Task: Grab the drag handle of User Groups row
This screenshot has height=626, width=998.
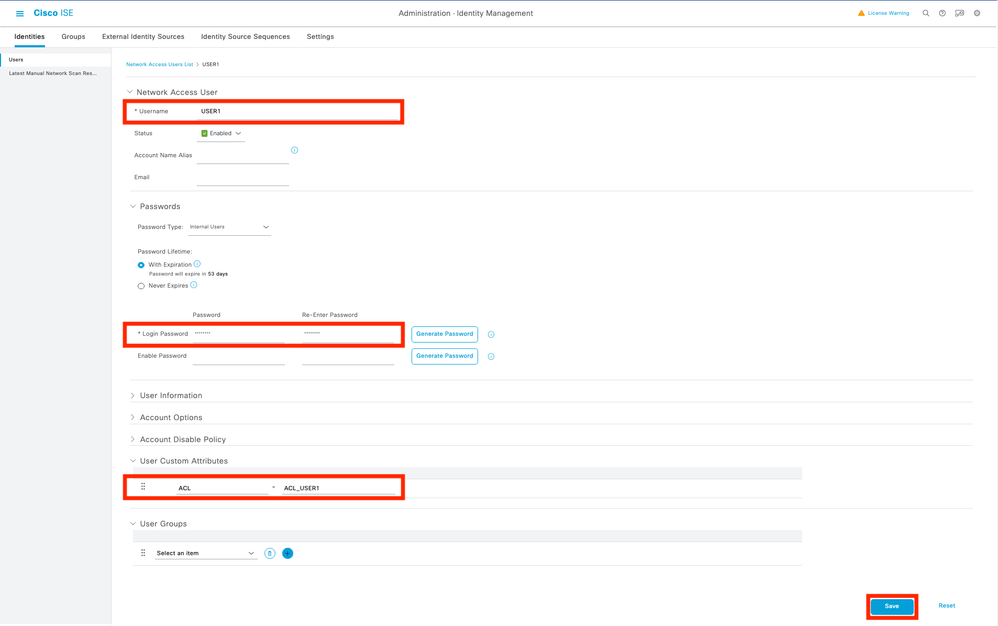Action: tap(143, 553)
